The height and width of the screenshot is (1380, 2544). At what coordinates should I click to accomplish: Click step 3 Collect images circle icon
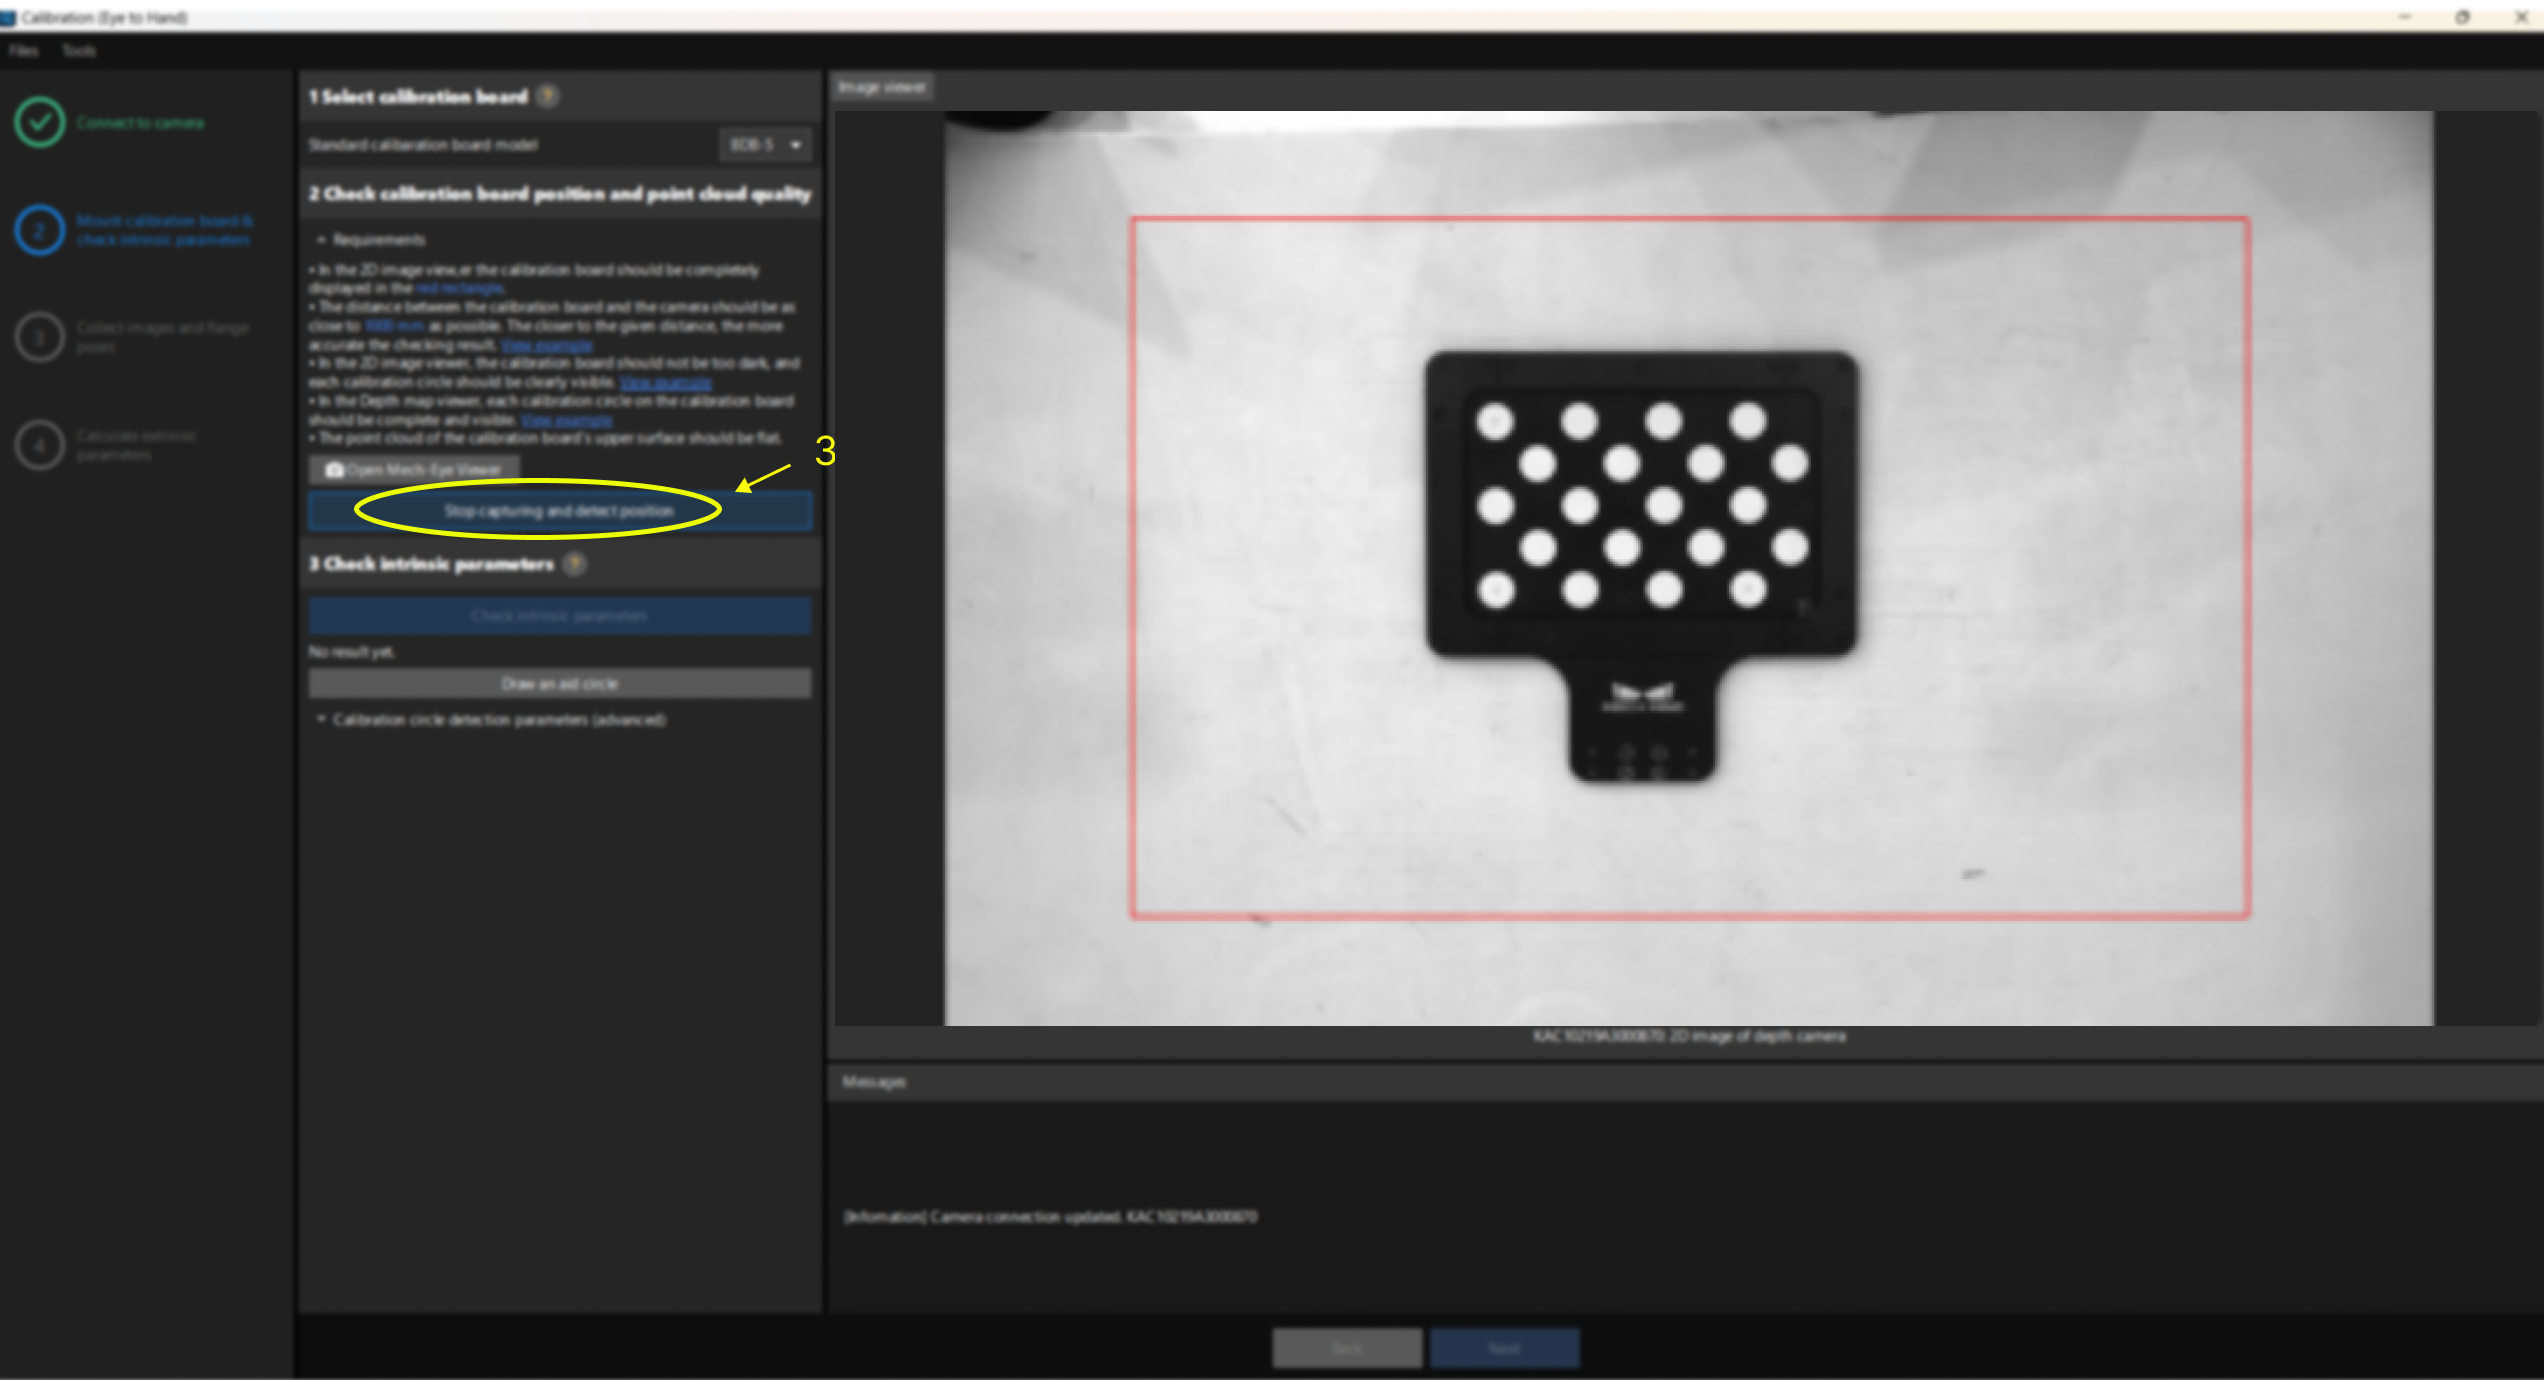coord(40,337)
